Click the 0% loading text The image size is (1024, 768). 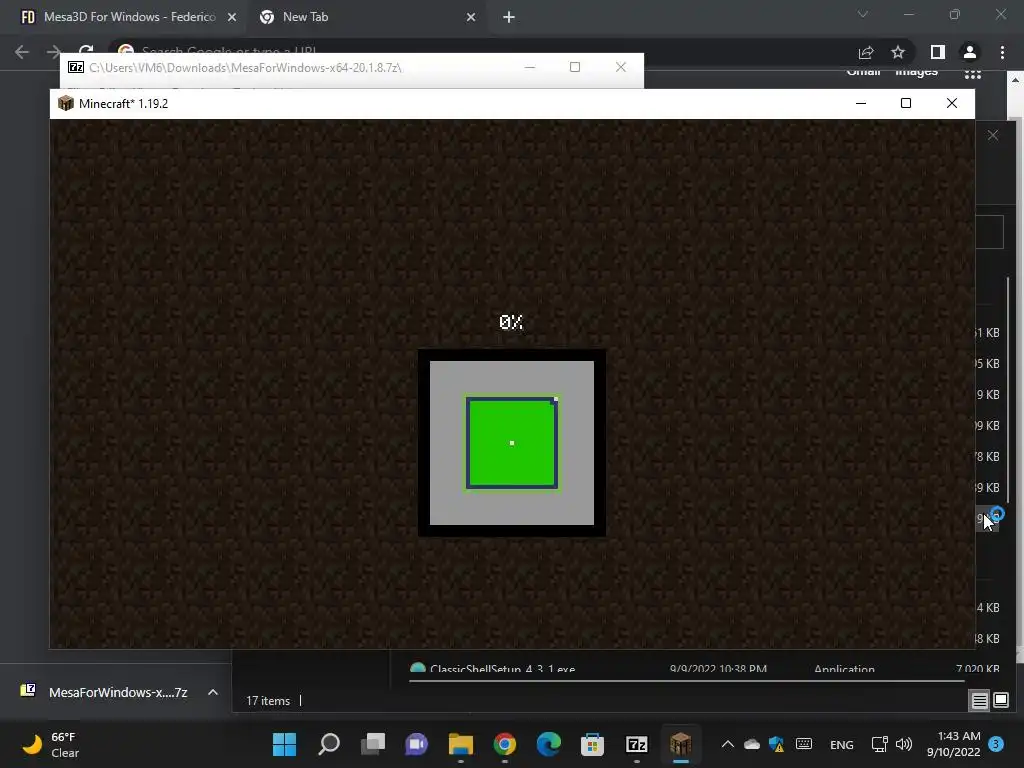coord(511,322)
